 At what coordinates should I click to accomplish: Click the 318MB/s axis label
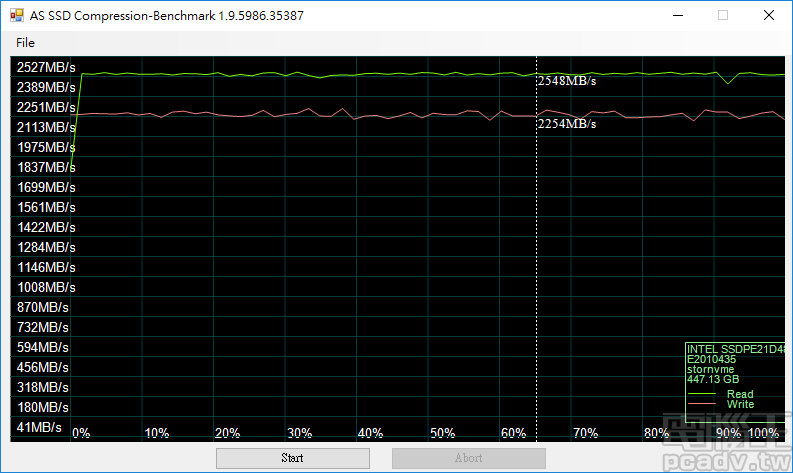click(42, 387)
